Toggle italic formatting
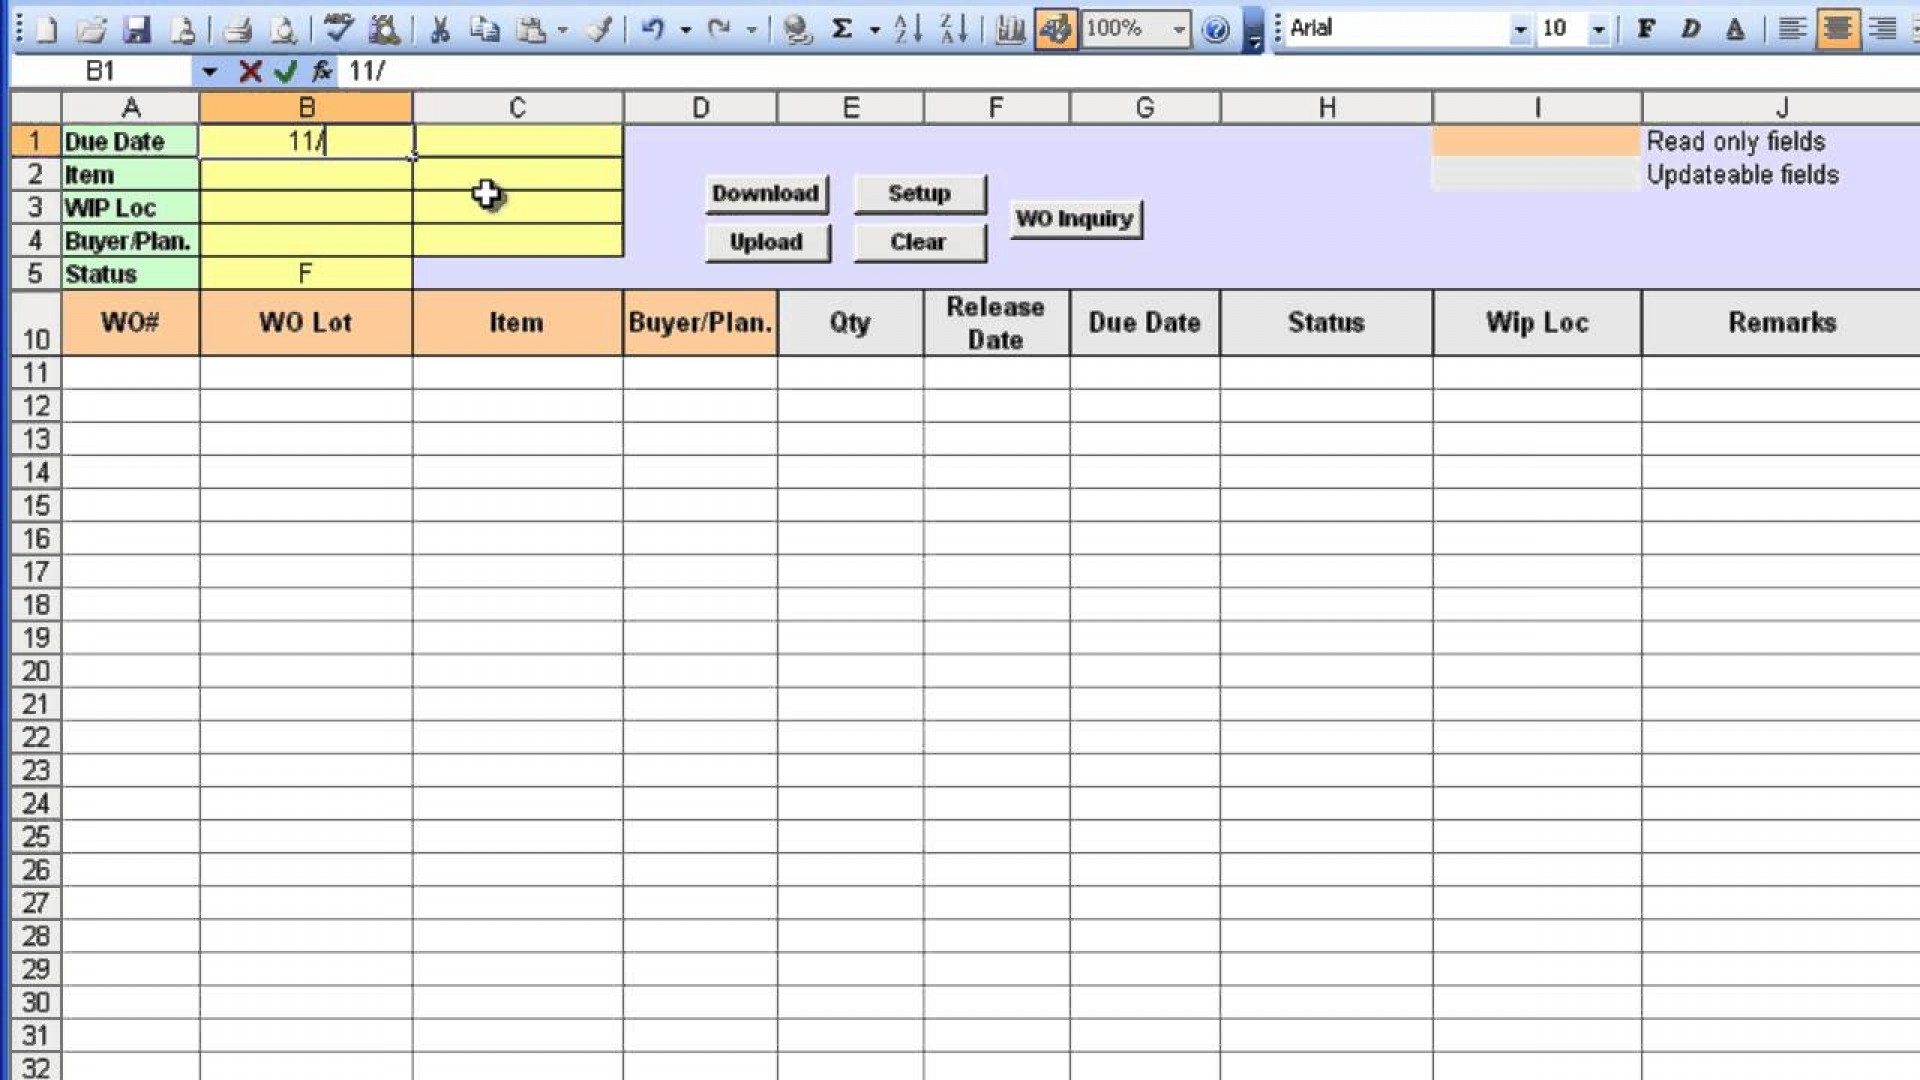Screen dimensions: 1920x1080 coord(1690,29)
